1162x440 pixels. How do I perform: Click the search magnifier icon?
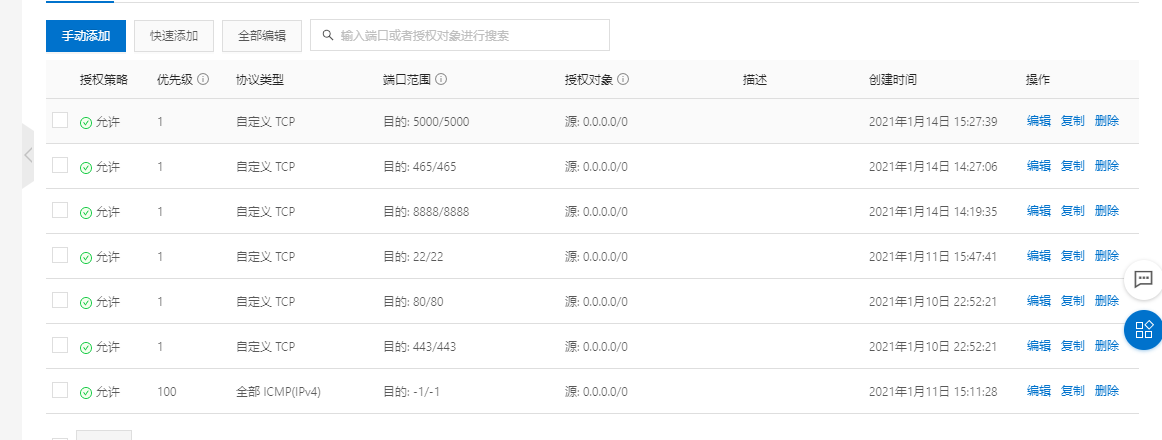[x=327, y=35]
